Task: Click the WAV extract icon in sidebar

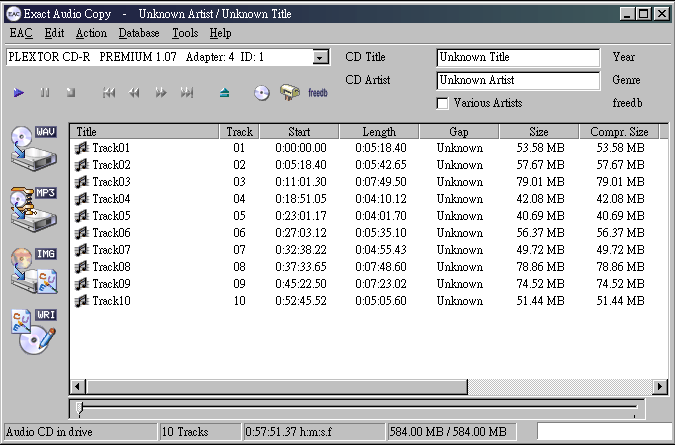Action: (33, 147)
